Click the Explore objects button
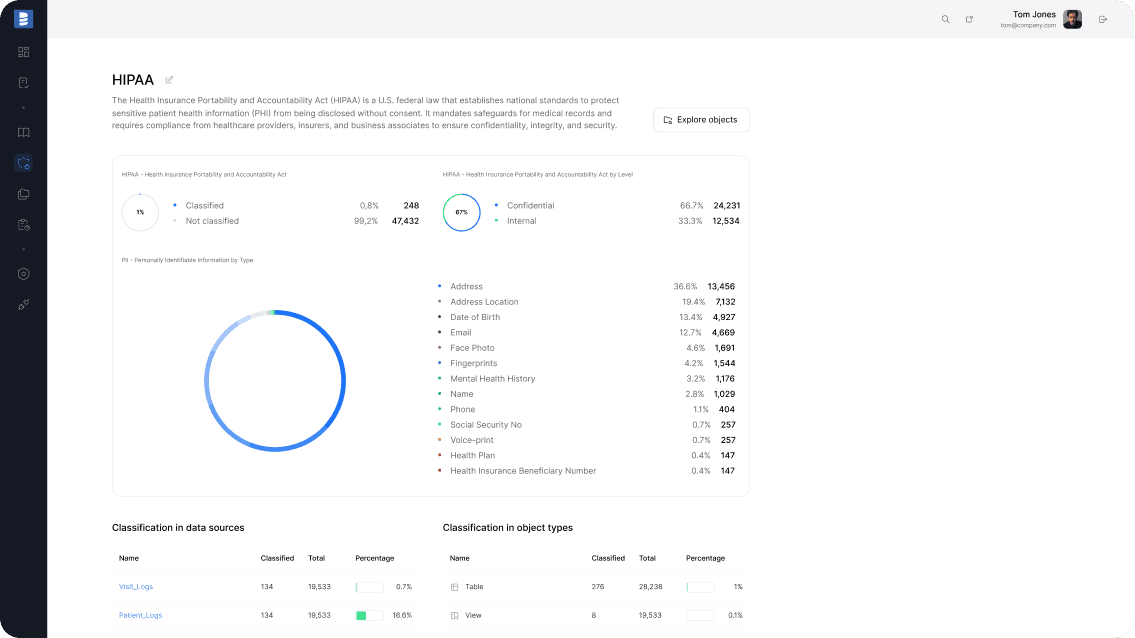This screenshot has height=638, width=1135. click(701, 119)
